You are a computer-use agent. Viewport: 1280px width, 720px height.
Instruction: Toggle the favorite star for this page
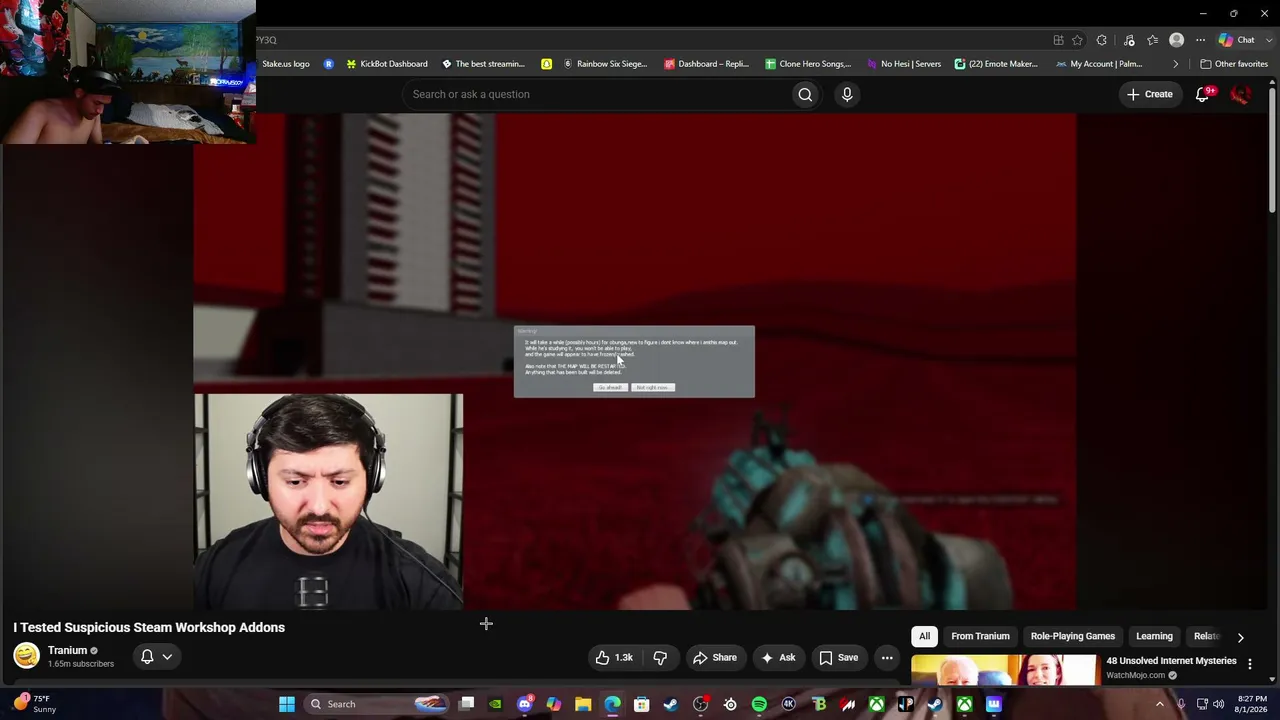pyautogui.click(x=1077, y=40)
